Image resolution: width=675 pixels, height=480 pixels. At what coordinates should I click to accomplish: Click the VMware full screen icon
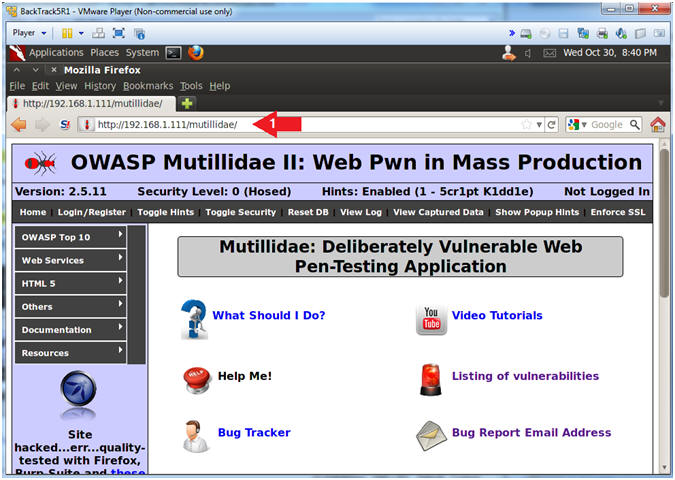coord(119,33)
